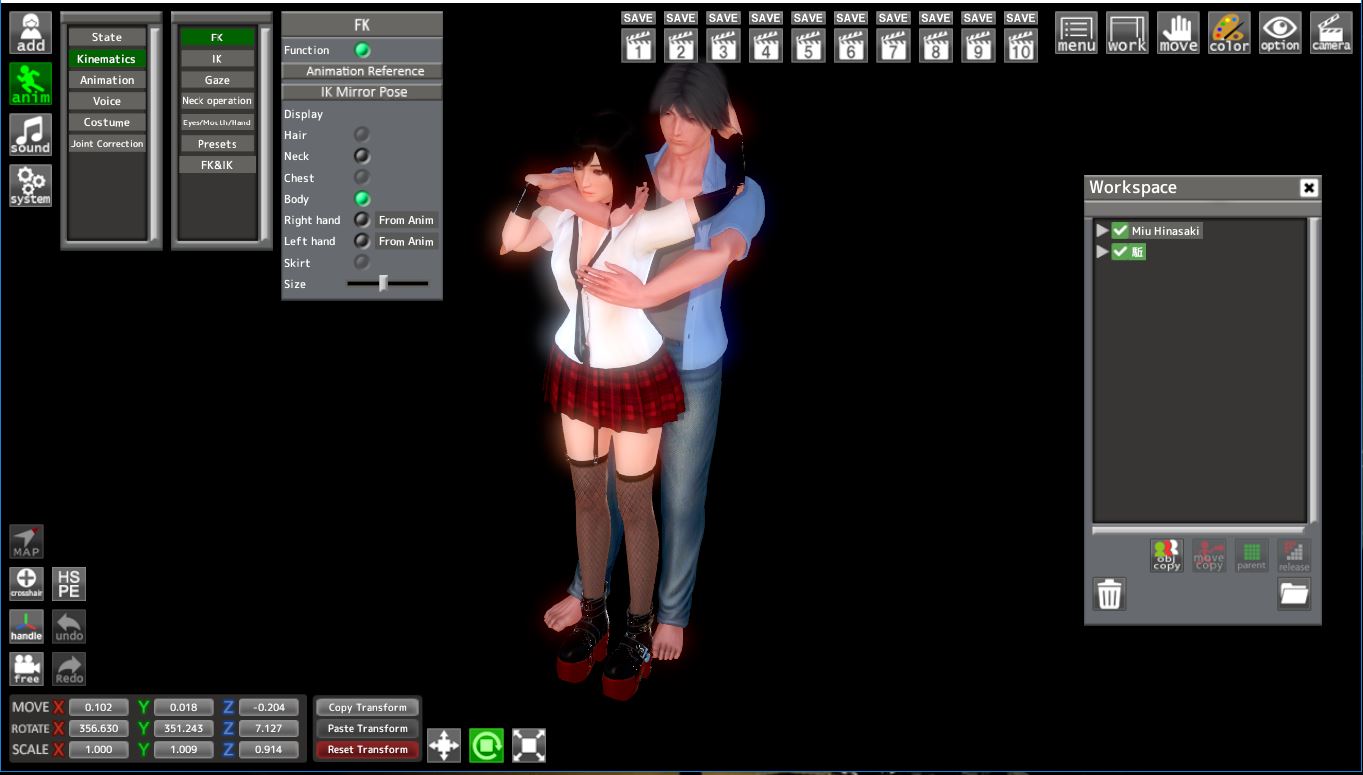
Task: Select the IK kinematics tab
Action: click(217, 59)
